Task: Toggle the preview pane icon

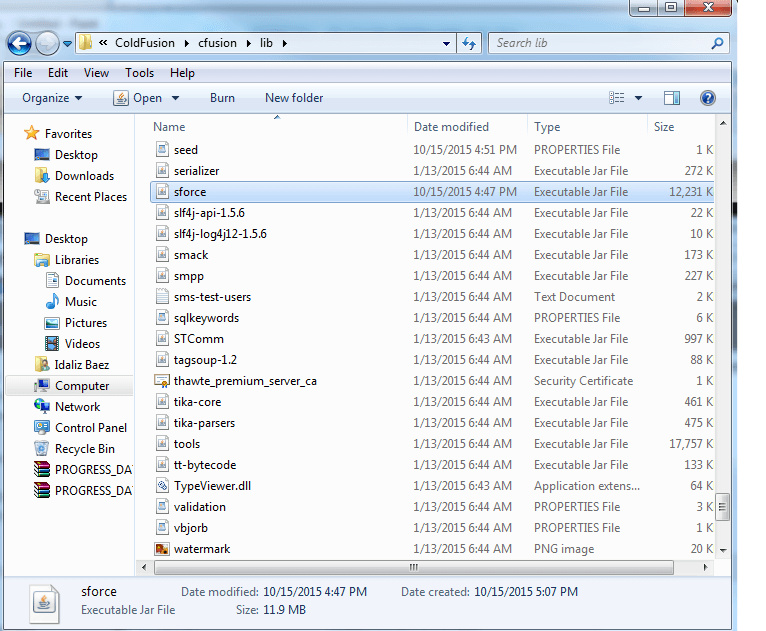Action: [x=672, y=98]
